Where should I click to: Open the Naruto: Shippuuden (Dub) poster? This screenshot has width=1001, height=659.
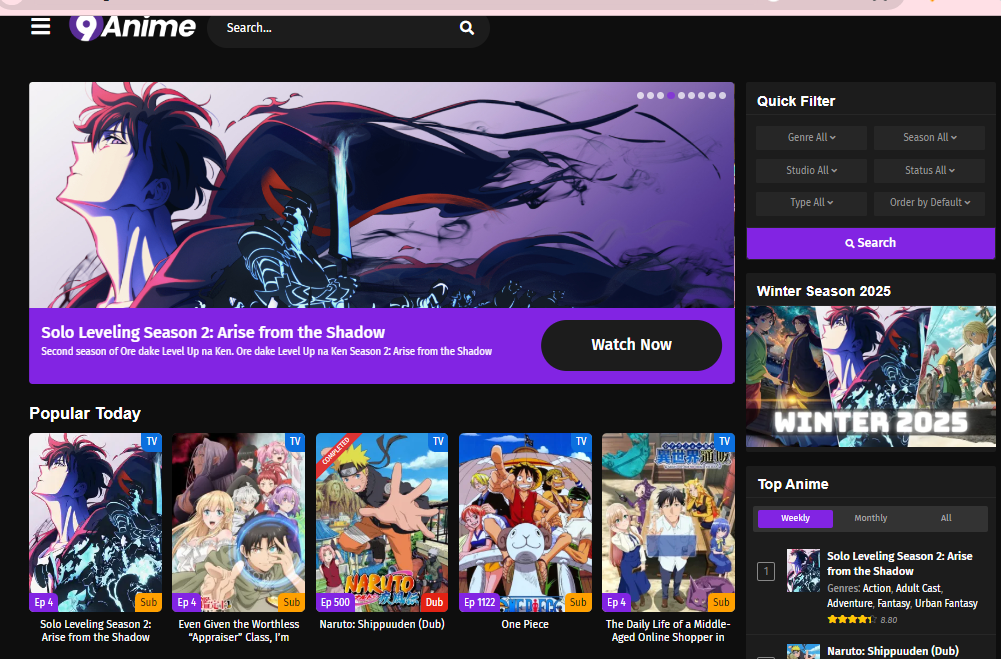(382, 522)
